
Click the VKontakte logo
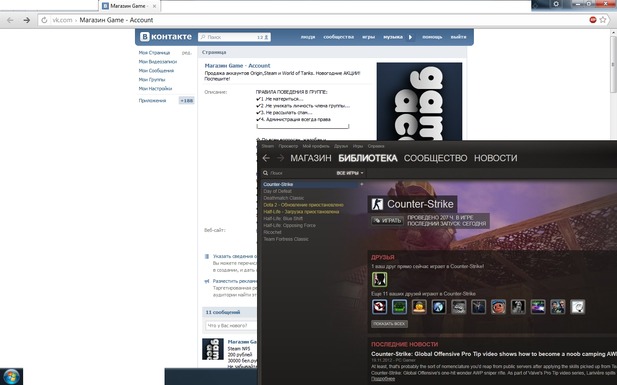tap(166, 37)
